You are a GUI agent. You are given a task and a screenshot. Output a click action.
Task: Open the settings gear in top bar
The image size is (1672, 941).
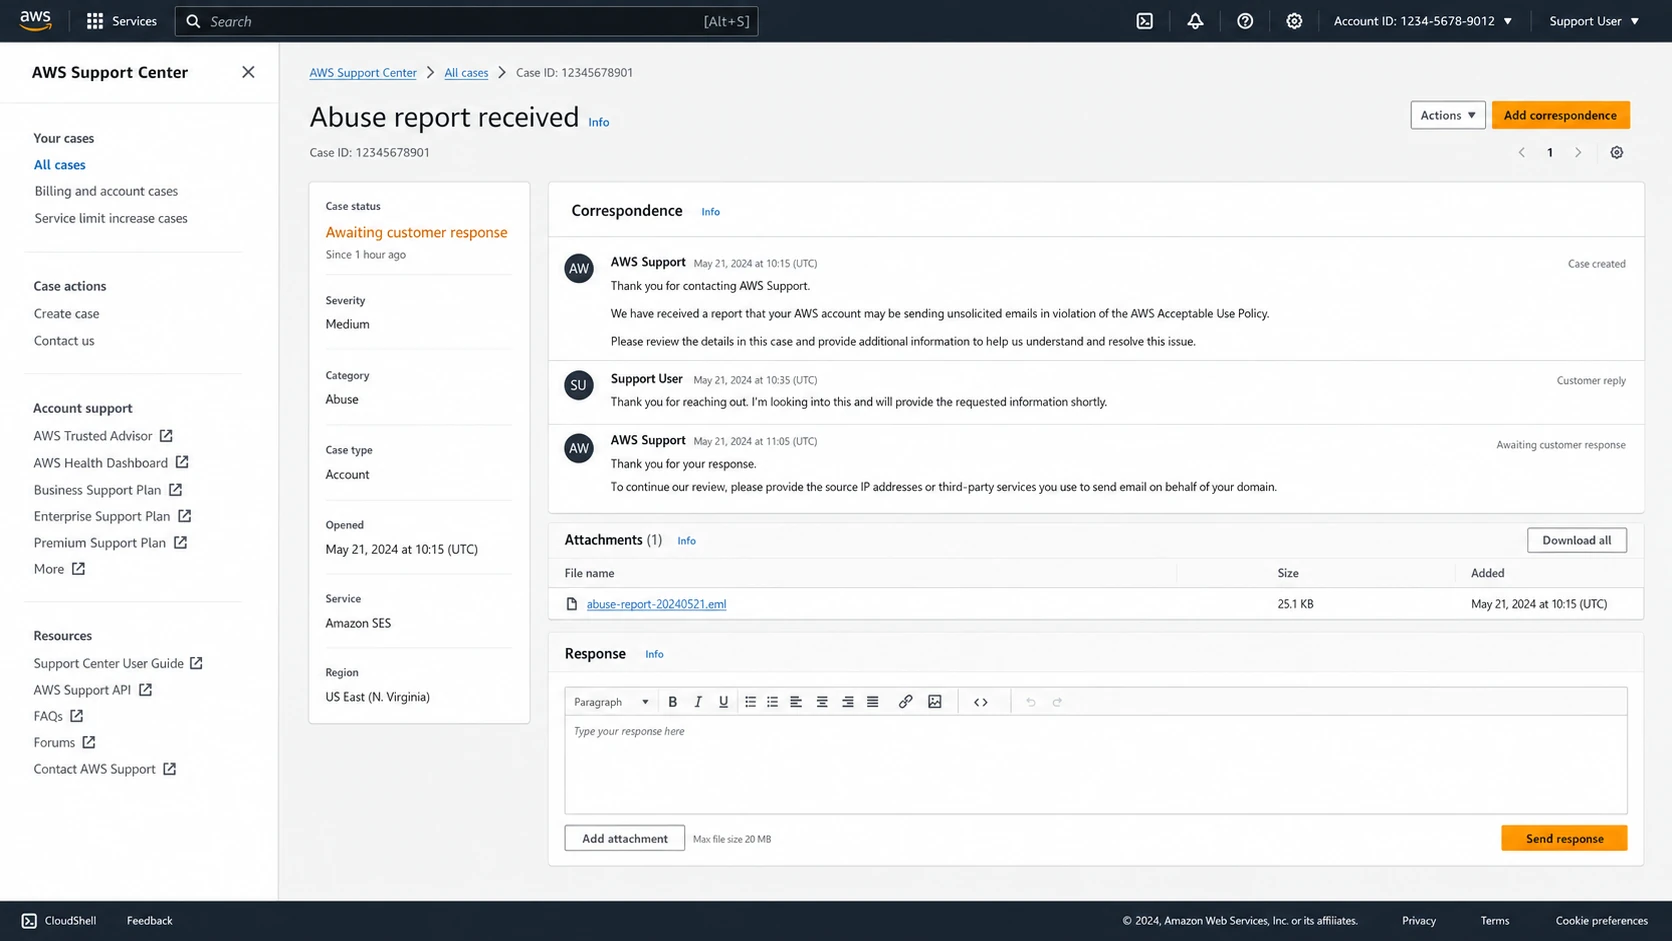(1294, 21)
